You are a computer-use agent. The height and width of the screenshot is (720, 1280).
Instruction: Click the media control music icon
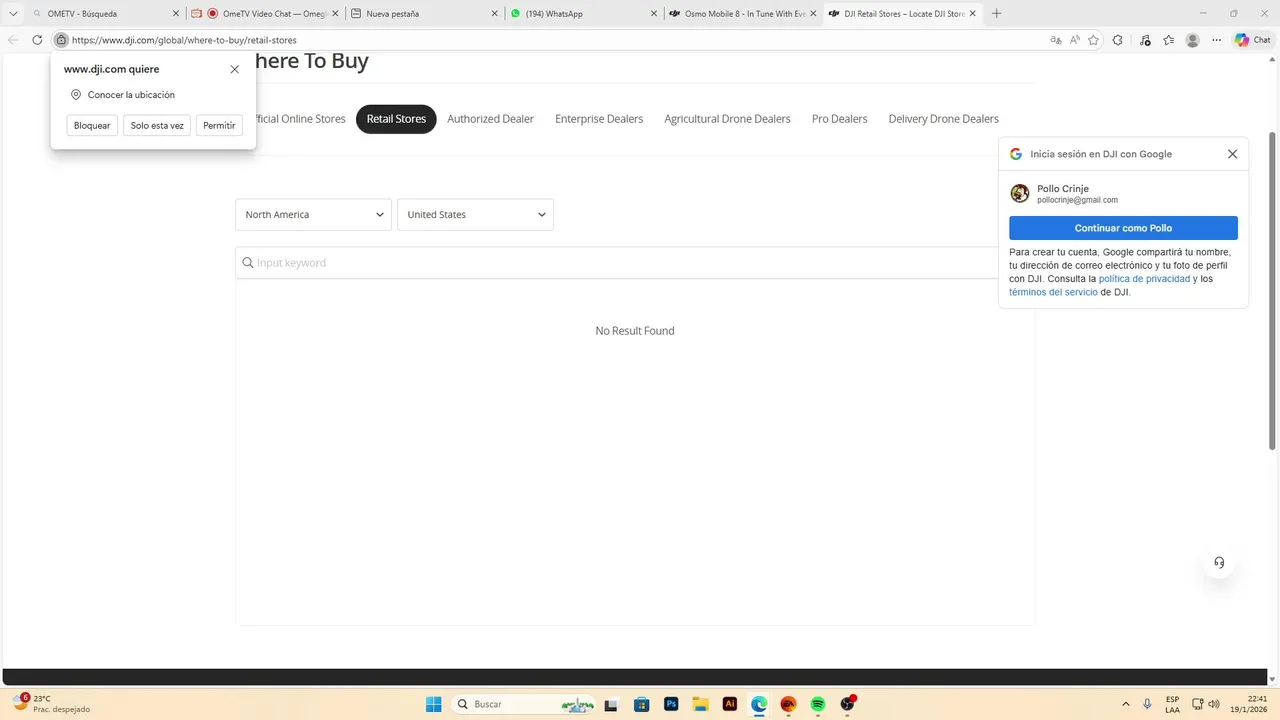[x=1145, y=40]
